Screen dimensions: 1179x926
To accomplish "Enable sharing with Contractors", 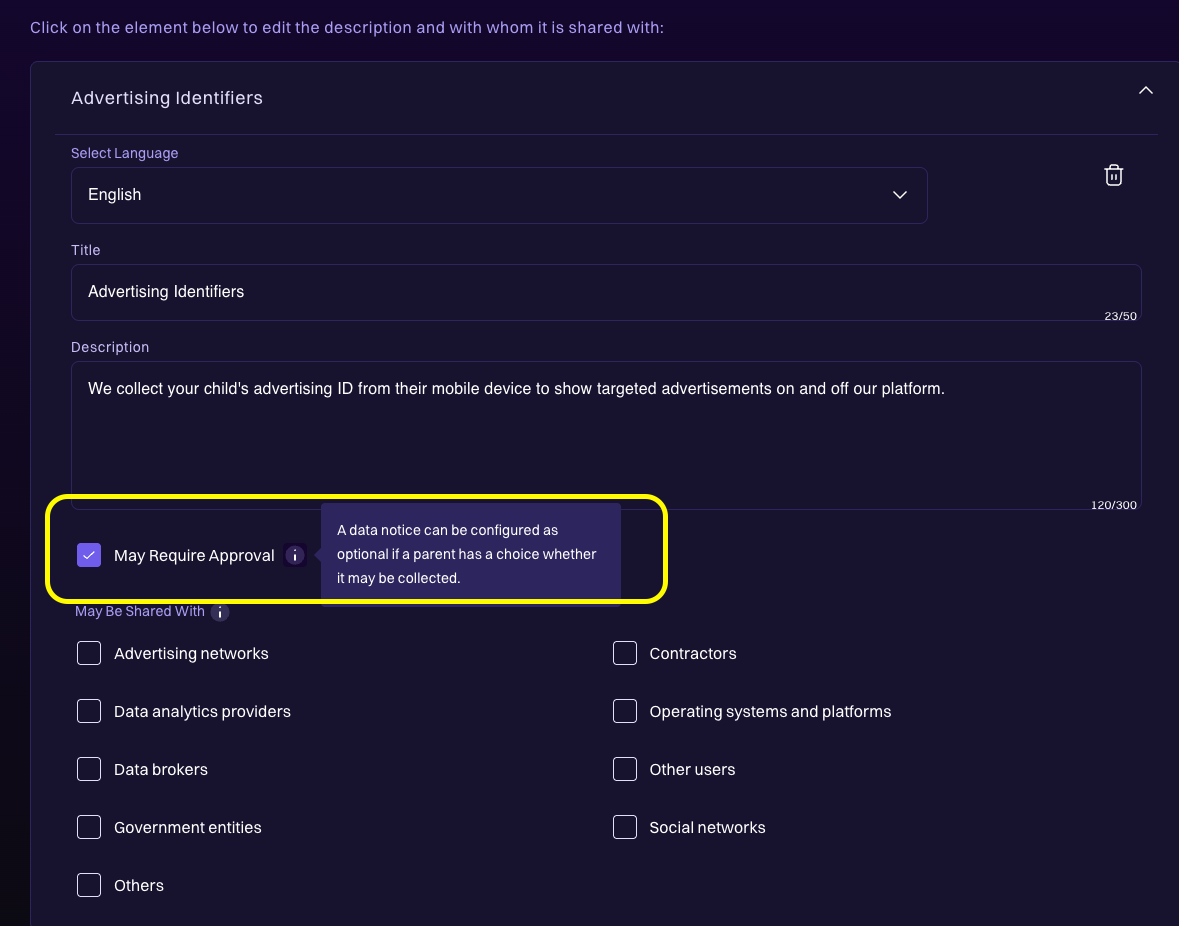I will tap(624, 653).
